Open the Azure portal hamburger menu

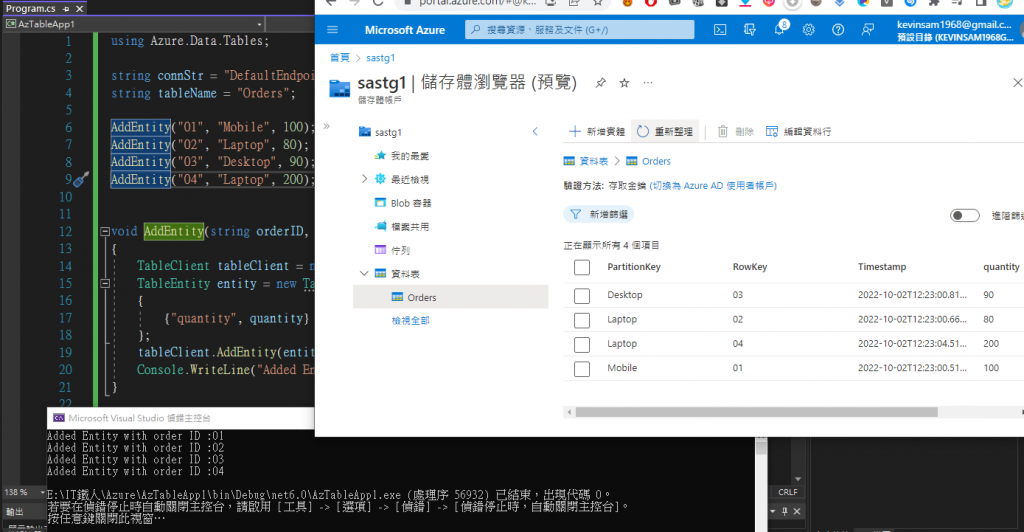(x=332, y=30)
